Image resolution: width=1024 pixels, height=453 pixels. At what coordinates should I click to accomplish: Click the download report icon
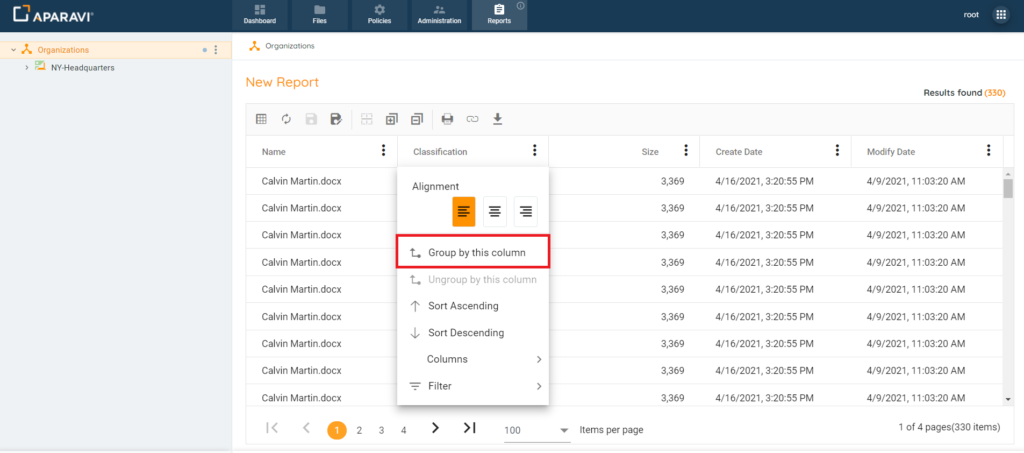(498, 119)
